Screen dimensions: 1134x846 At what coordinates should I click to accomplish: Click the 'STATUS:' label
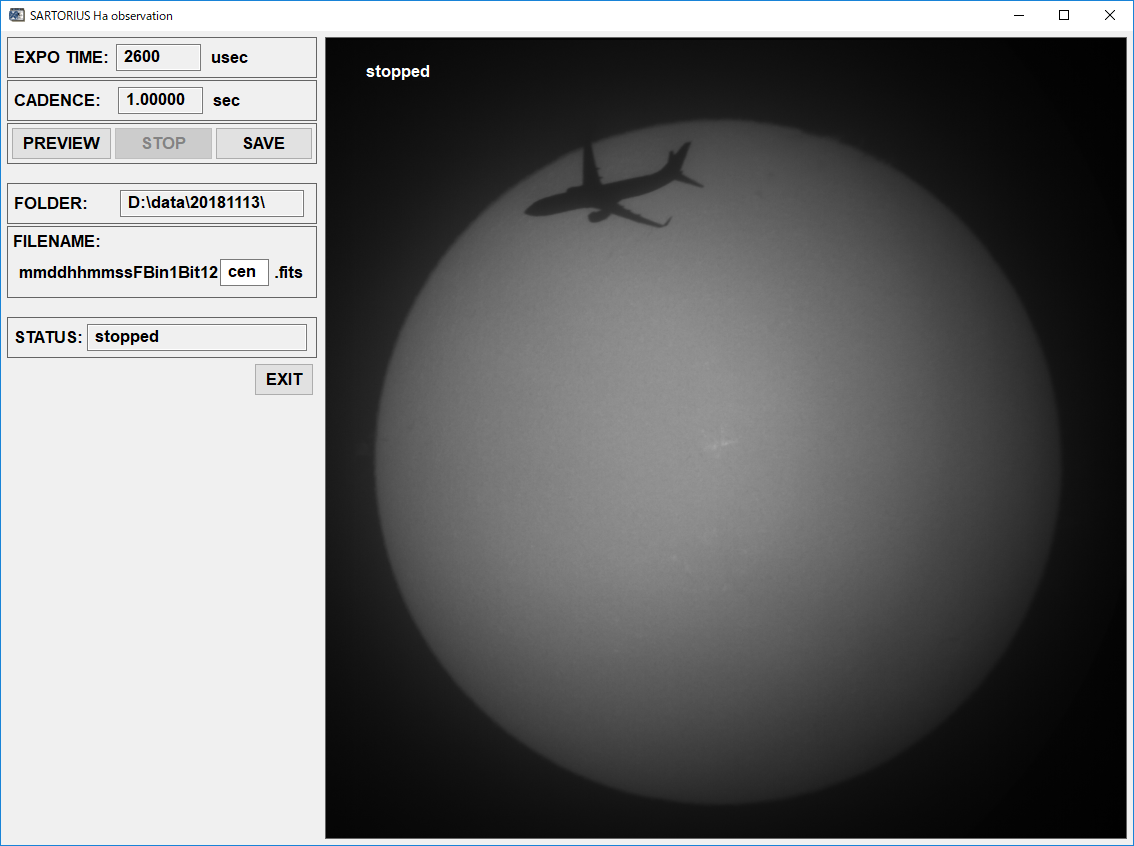pos(48,338)
